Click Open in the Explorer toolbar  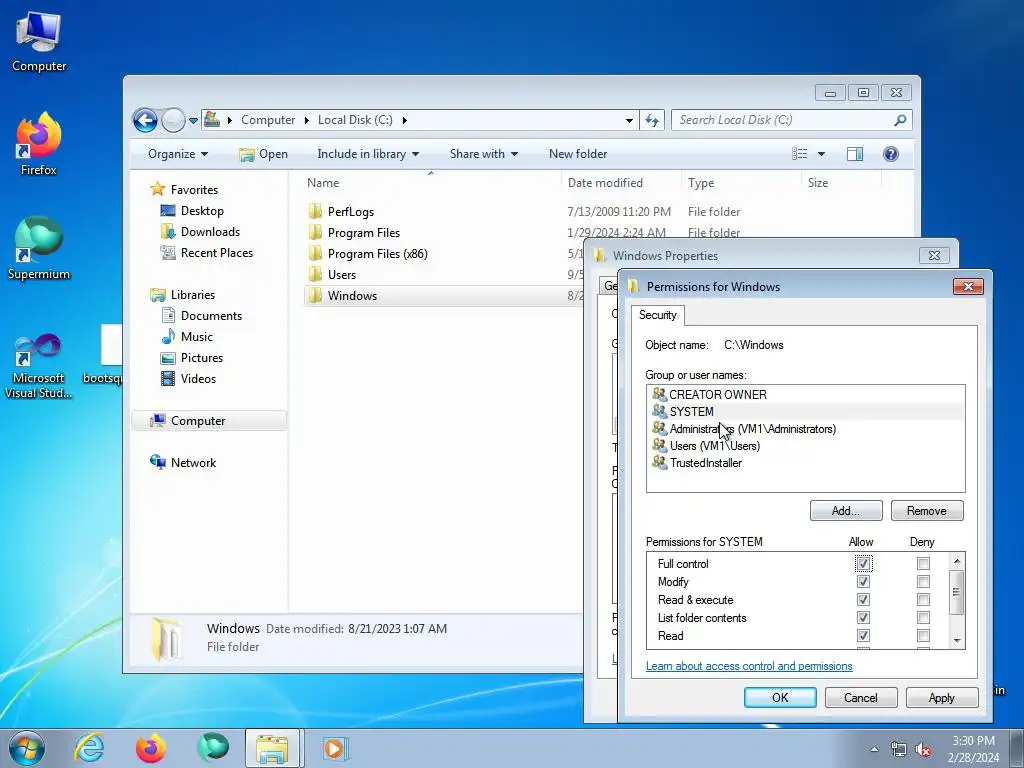[263, 154]
